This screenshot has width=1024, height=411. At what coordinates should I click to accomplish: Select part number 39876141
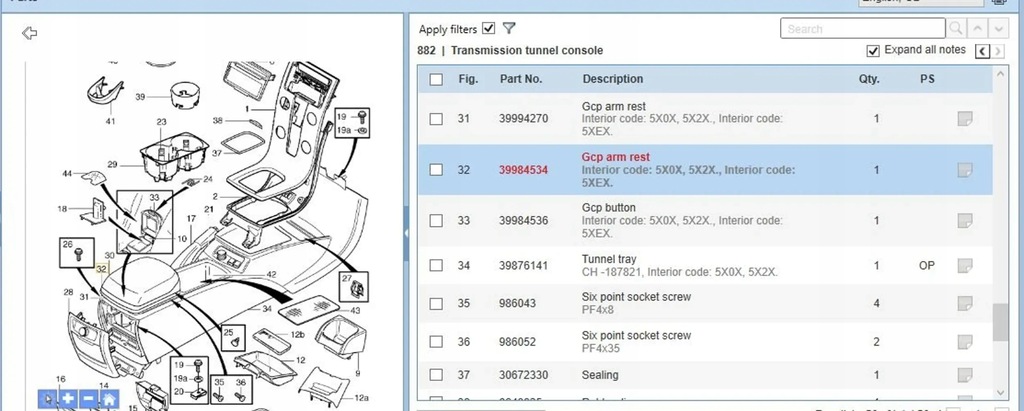523,266
